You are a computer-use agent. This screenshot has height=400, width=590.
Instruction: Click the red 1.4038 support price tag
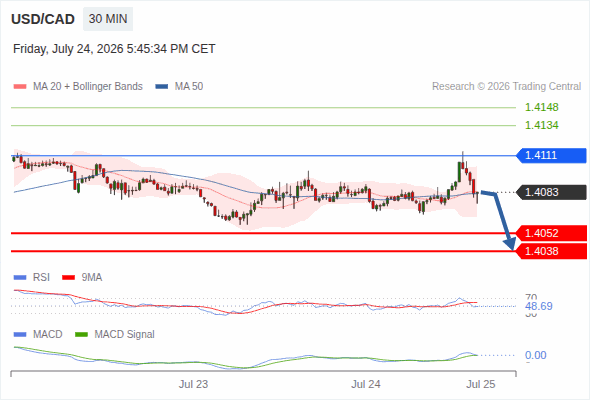(551, 251)
